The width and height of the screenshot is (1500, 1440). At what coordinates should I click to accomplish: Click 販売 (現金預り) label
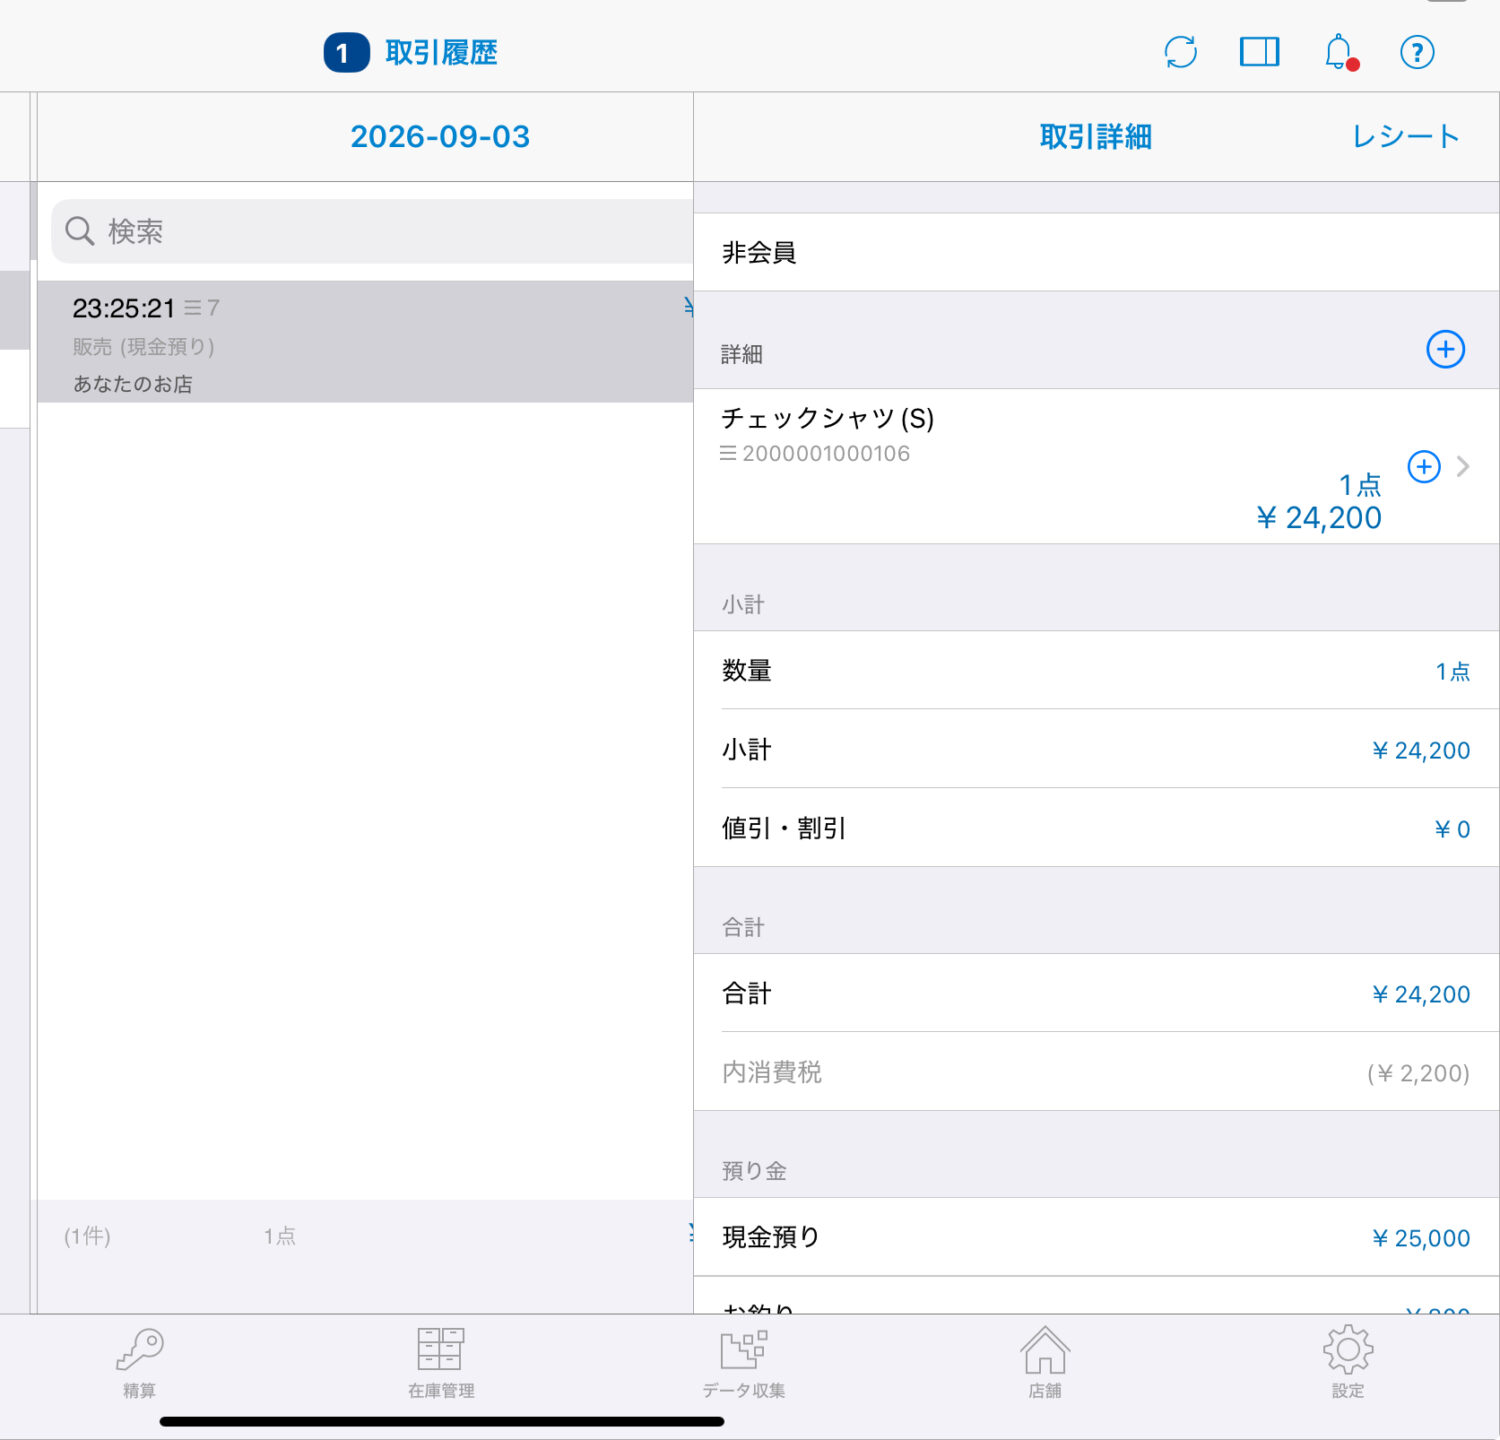[144, 347]
